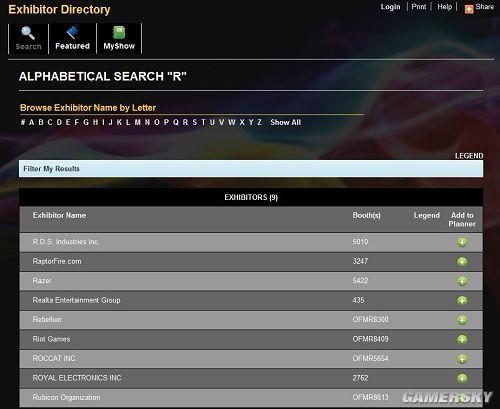Sort by Exhibitor Name column header
This screenshot has width=500, height=409.
tap(59, 215)
